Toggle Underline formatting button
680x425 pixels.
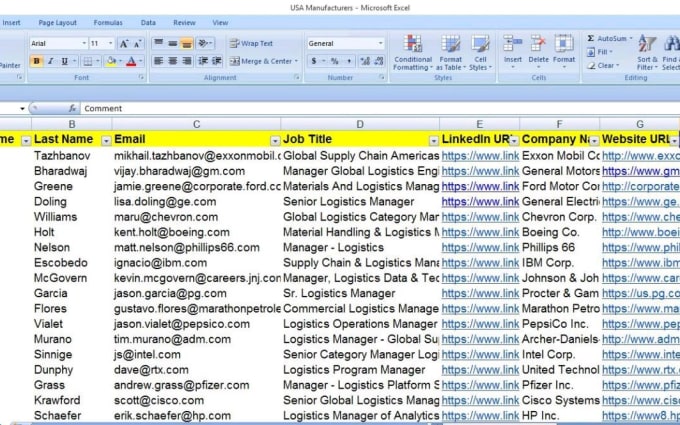coord(65,61)
